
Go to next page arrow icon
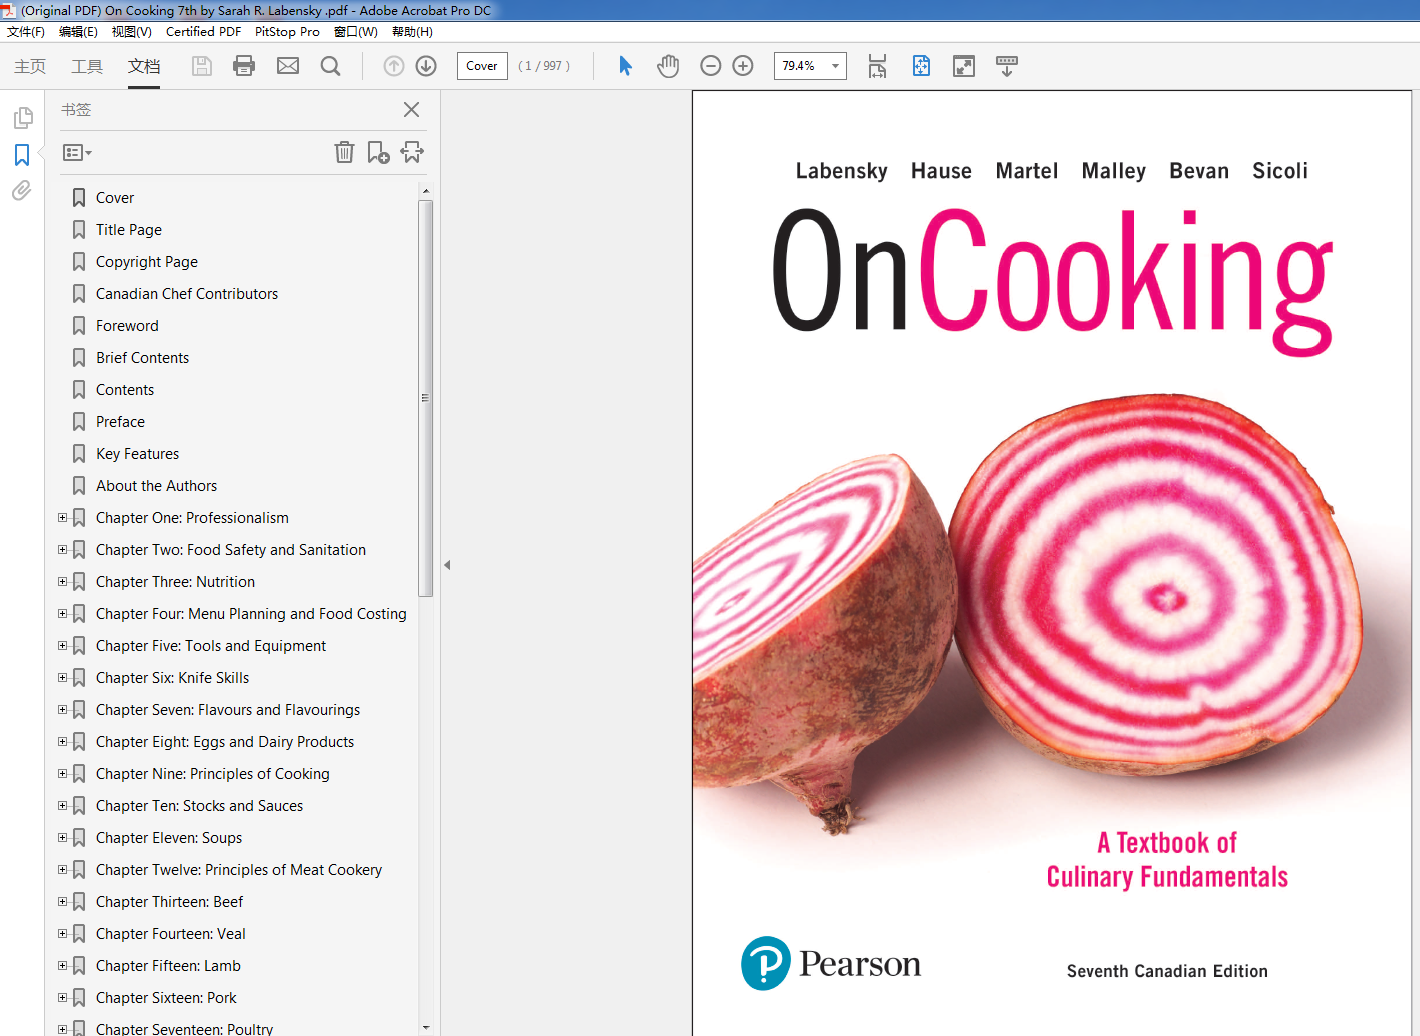click(426, 66)
